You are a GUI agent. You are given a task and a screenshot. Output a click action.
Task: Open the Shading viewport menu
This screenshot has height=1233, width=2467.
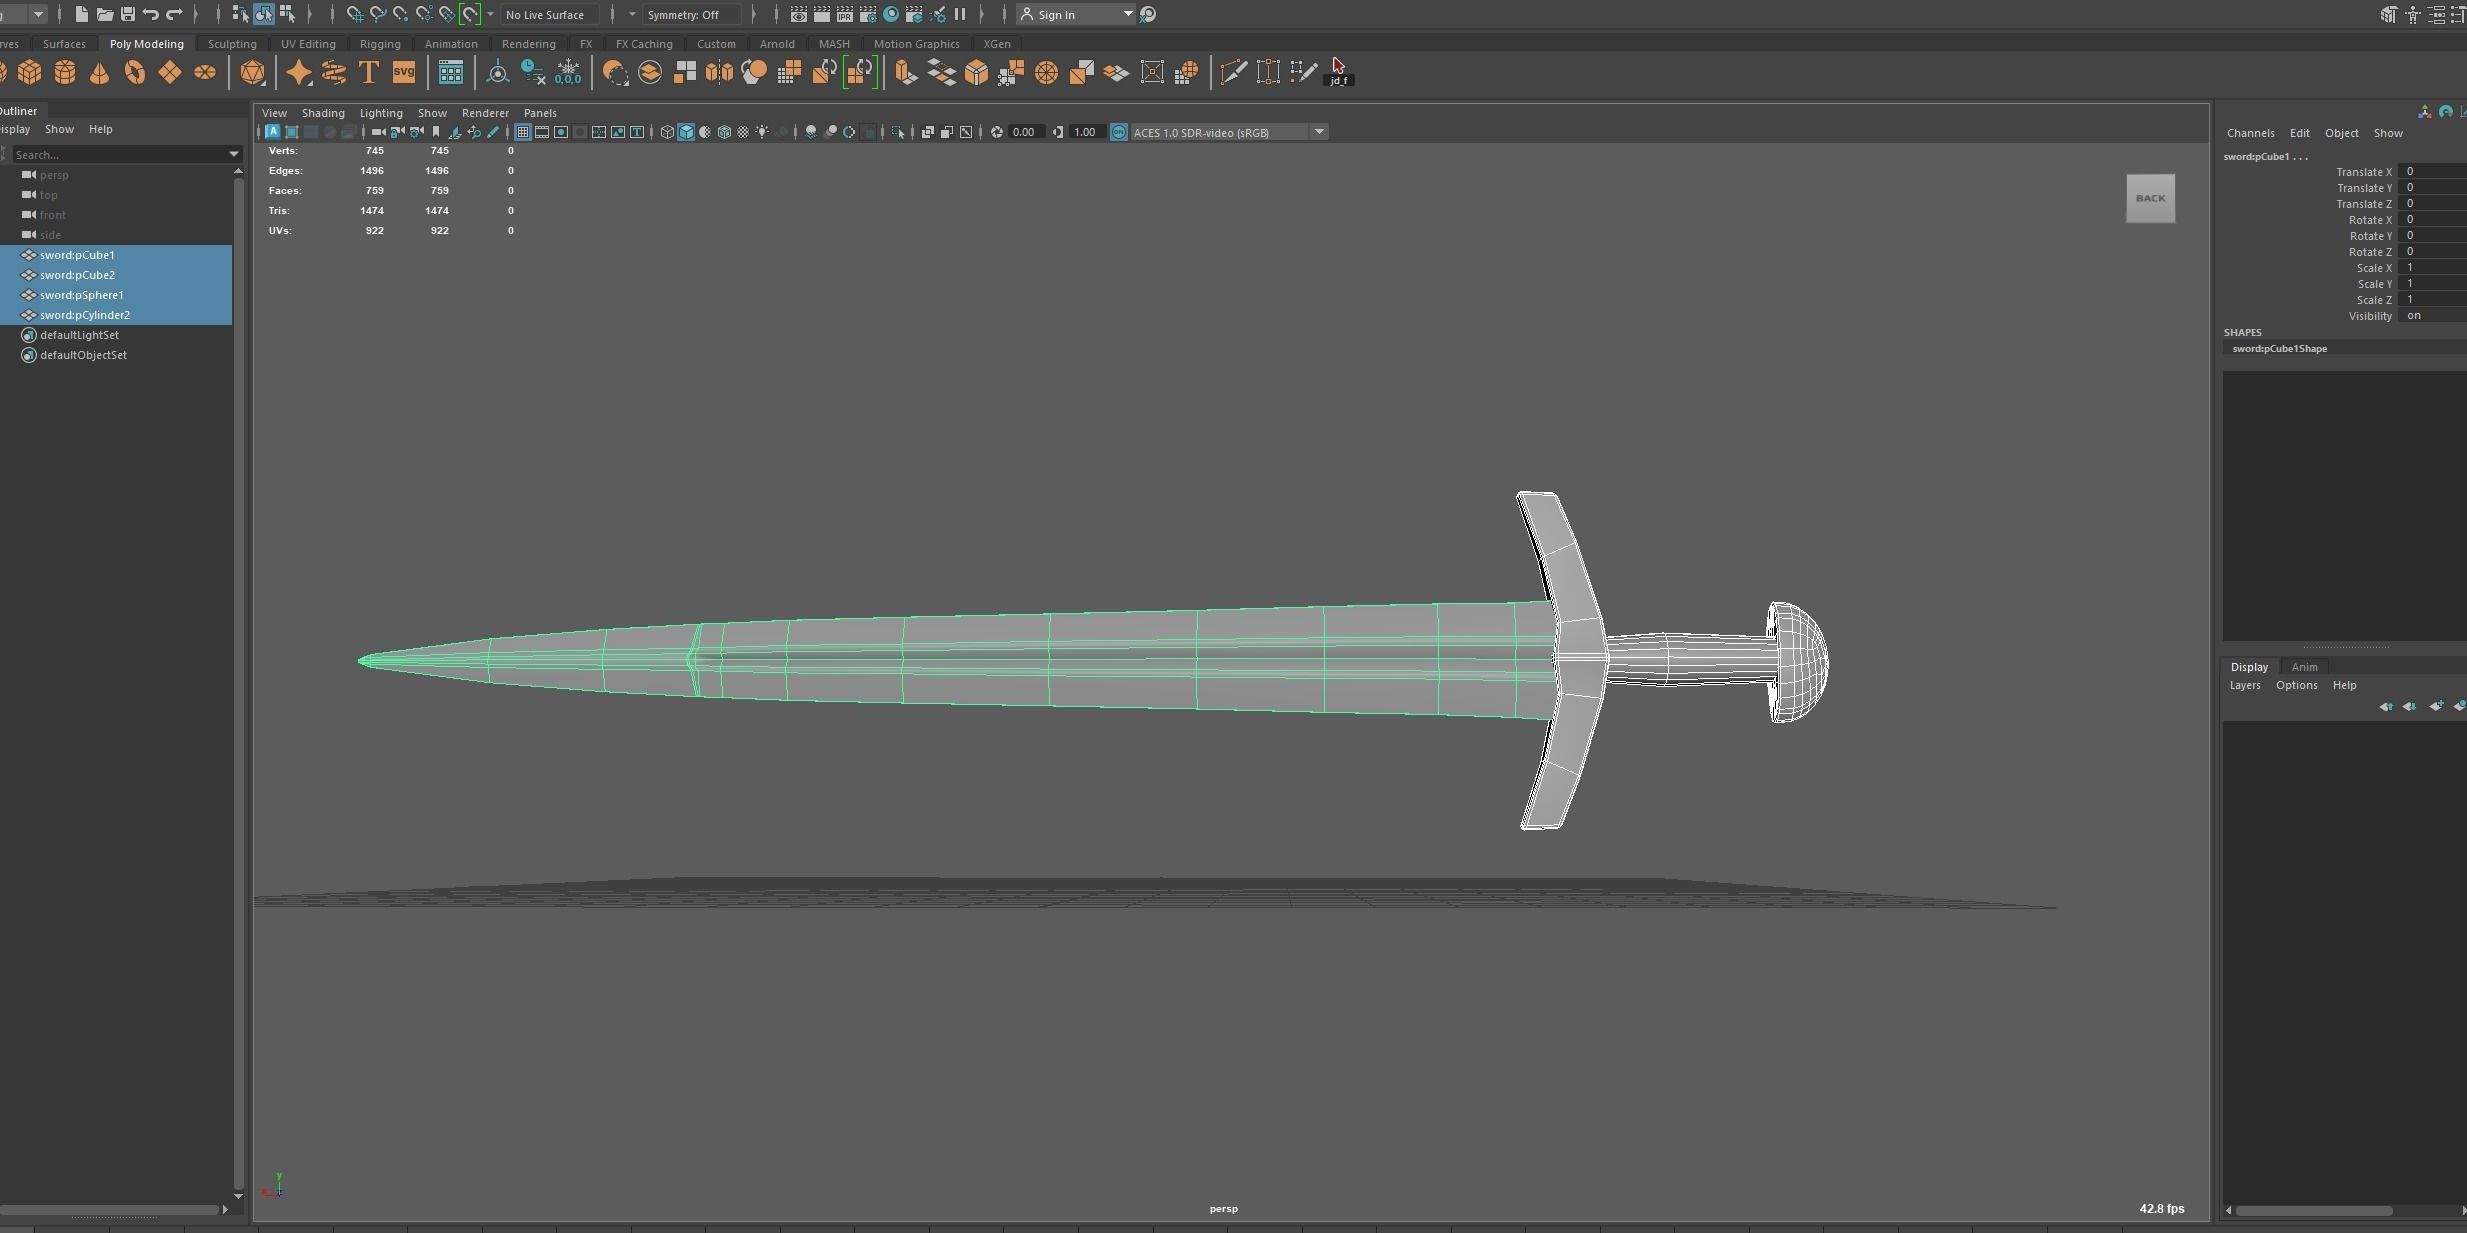tap(323, 113)
